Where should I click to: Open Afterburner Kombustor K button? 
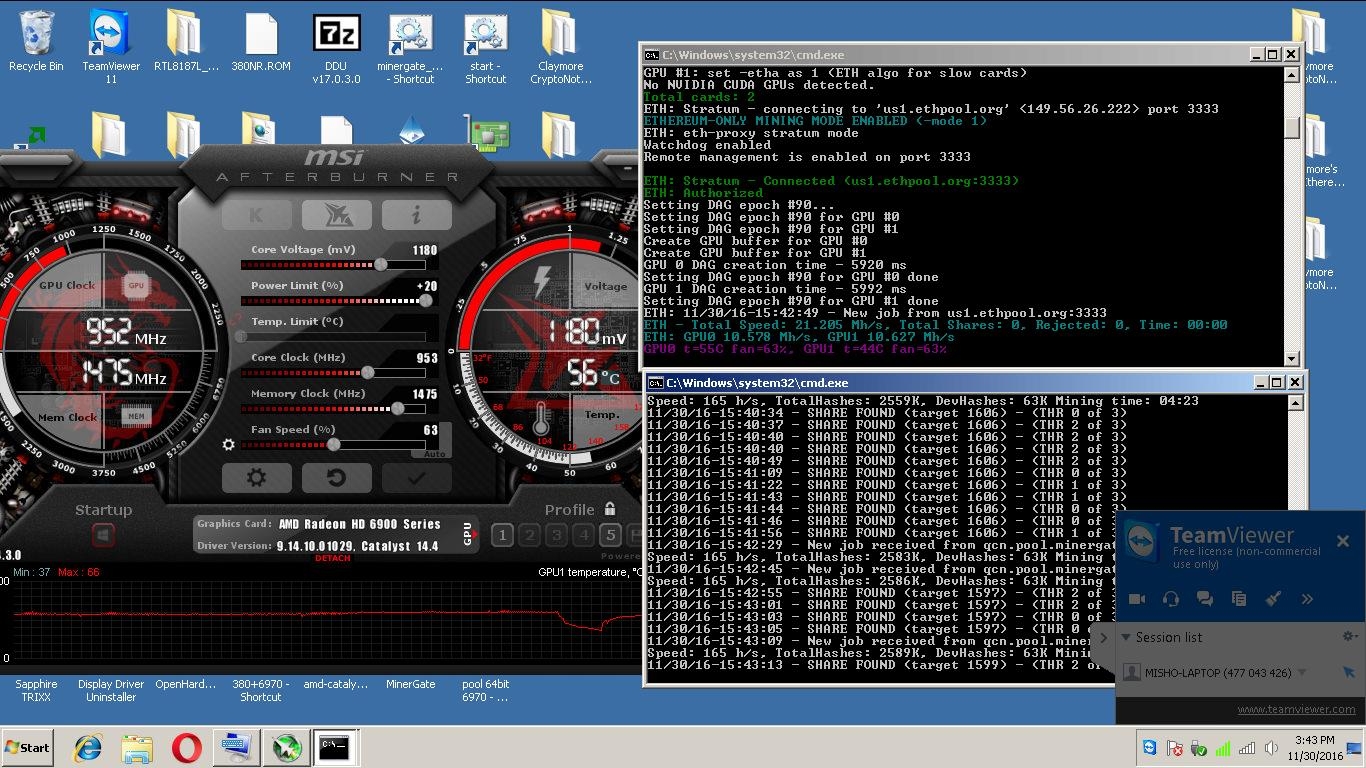click(256, 214)
